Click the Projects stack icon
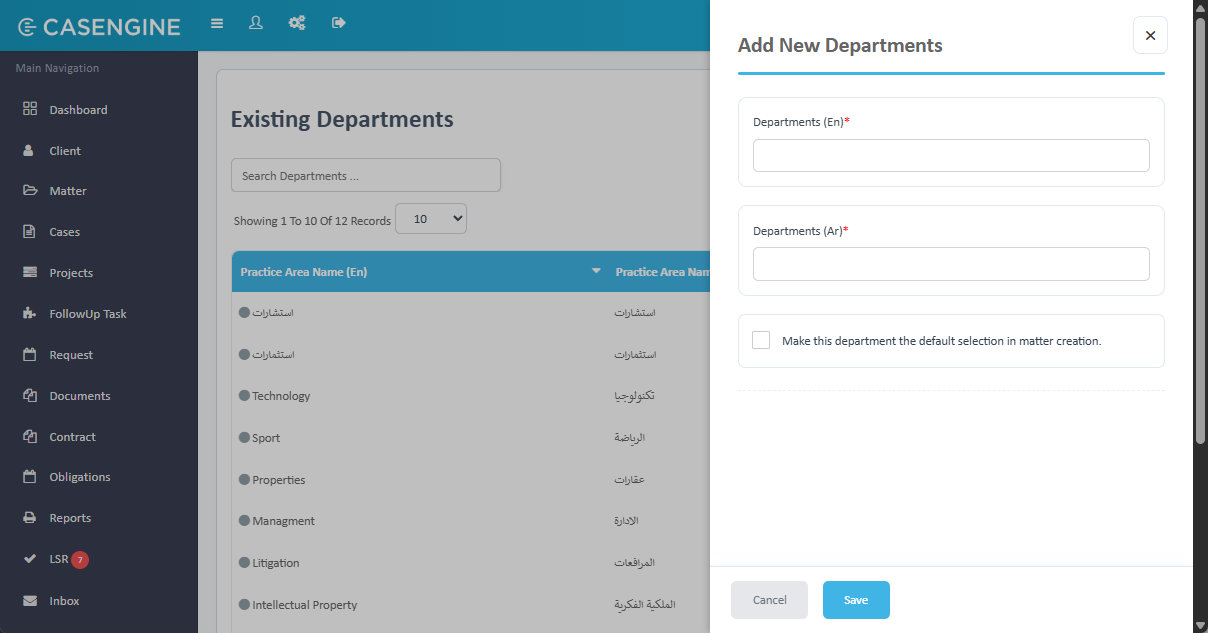Screen dimensions: 1208x633 30,272
